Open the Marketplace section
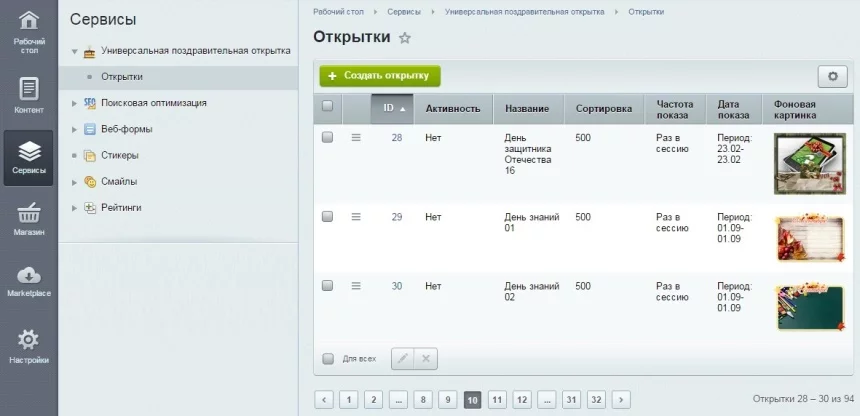The width and height of the screenshot is (860, 416). [29, 281]
